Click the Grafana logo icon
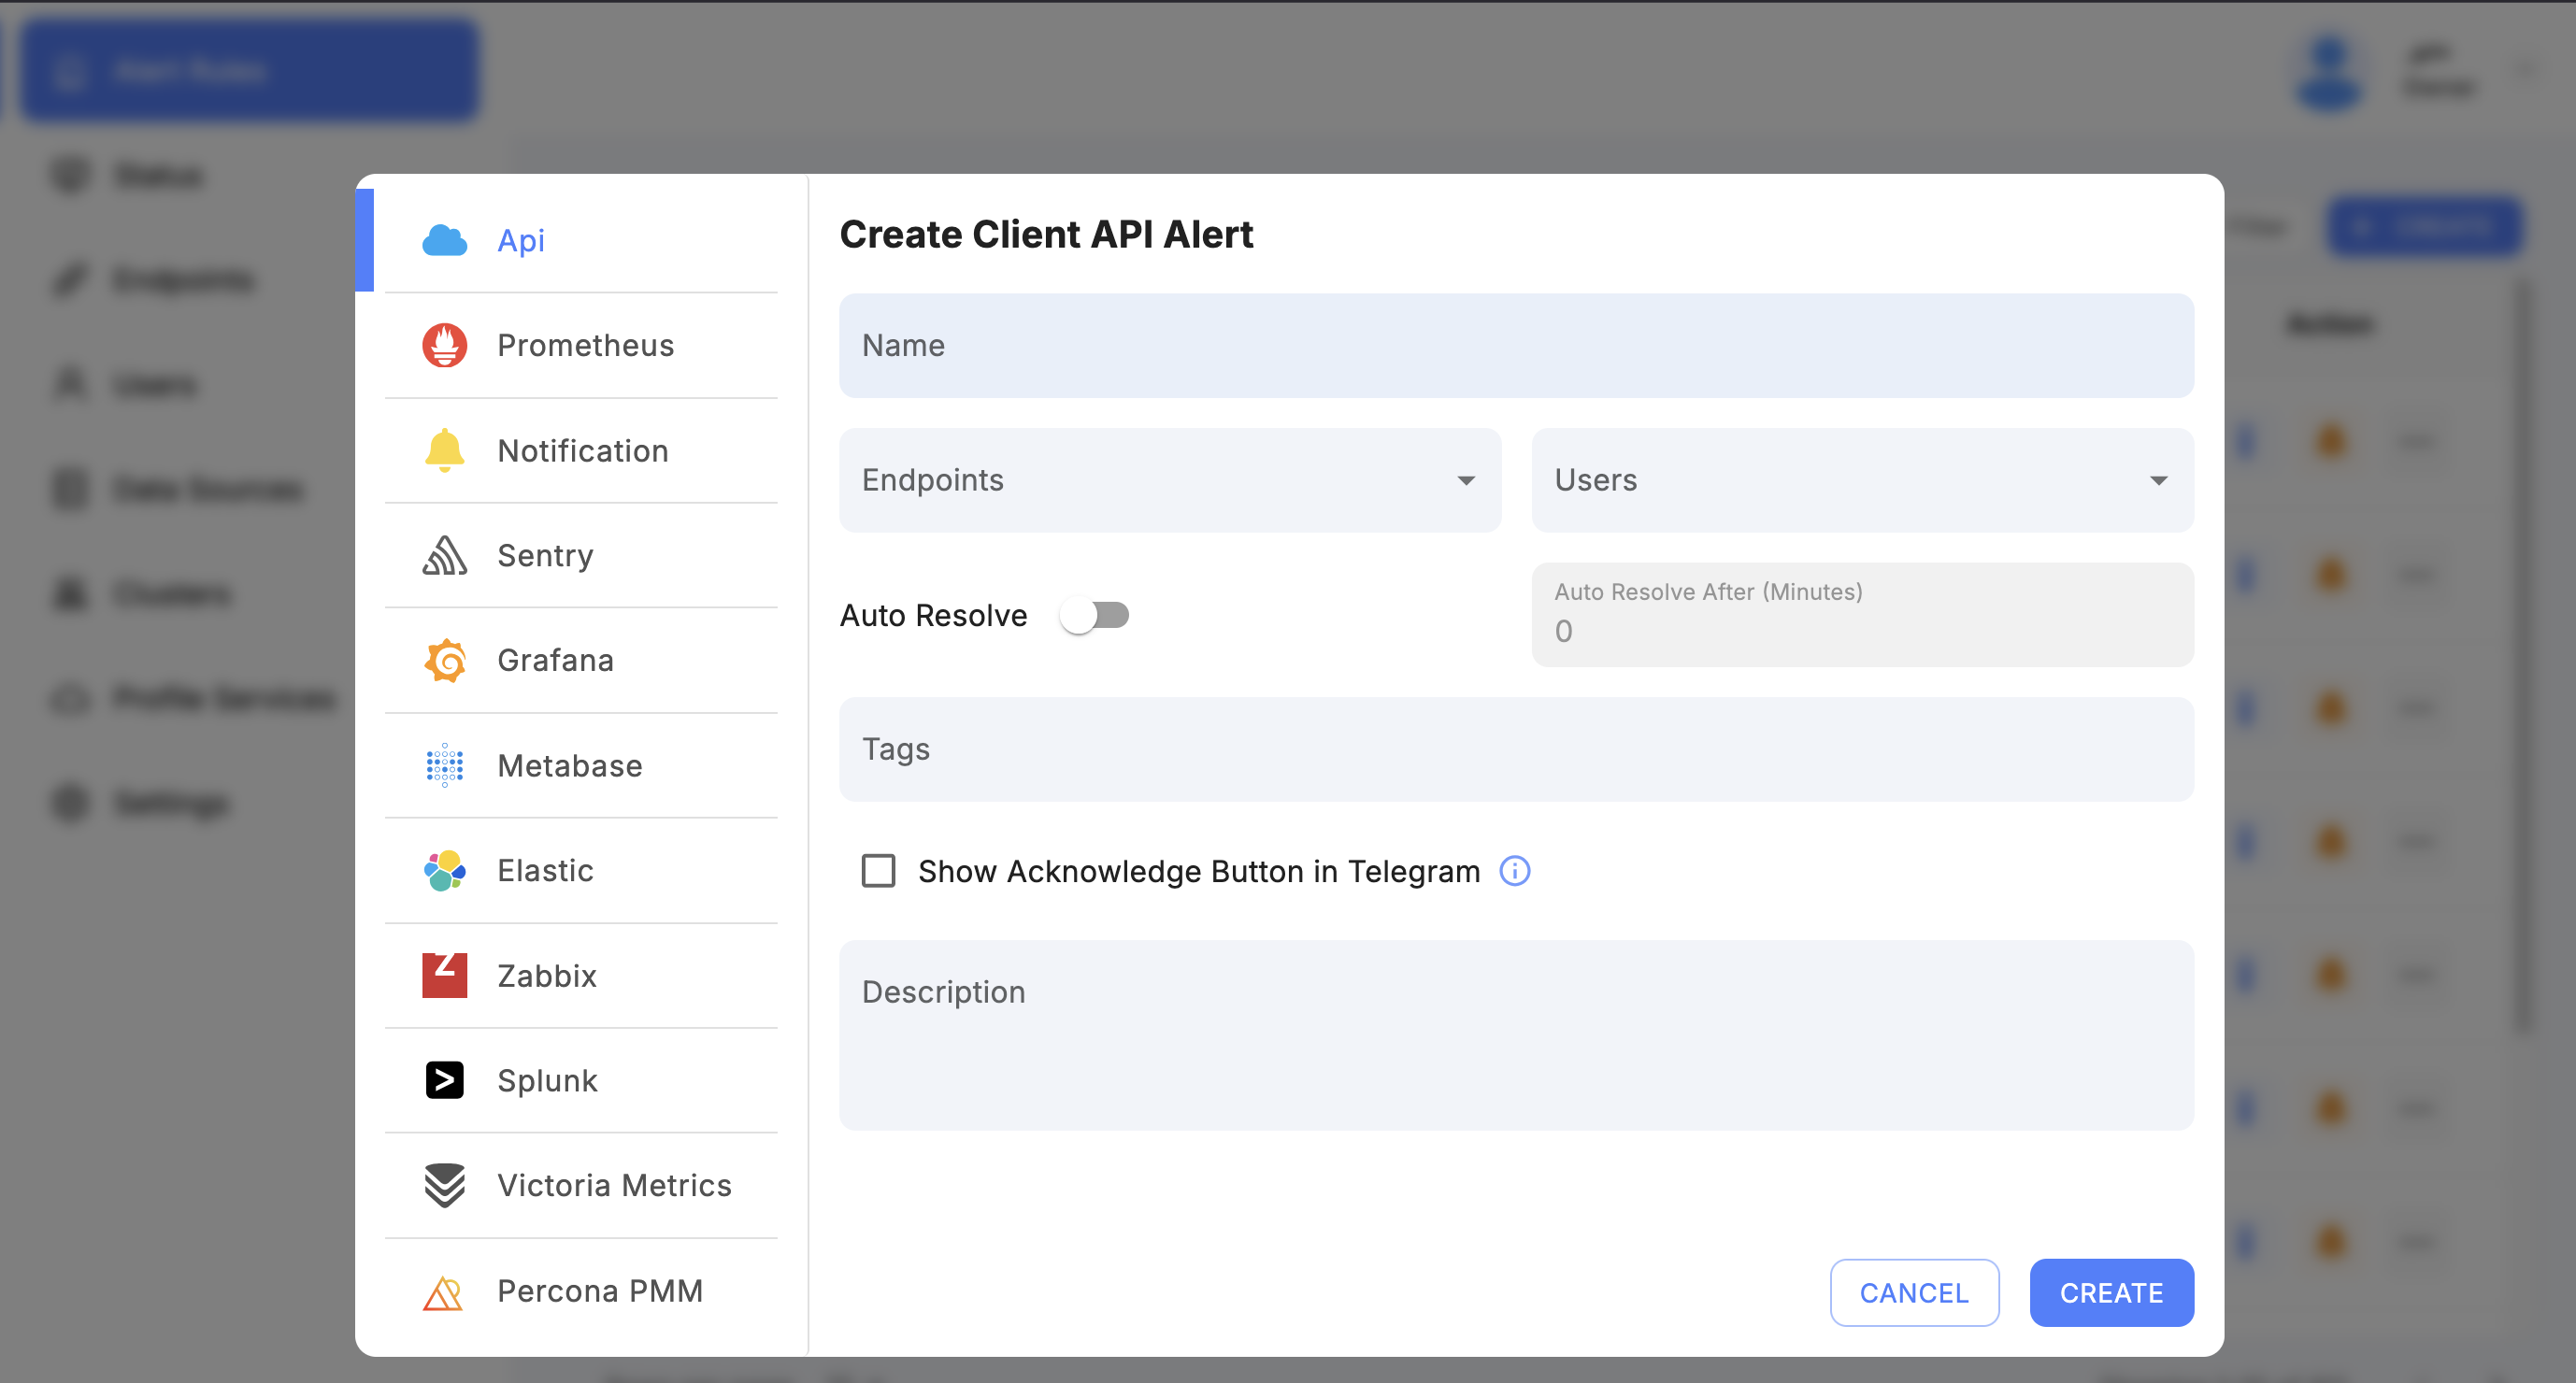 [x=444, y=660]
